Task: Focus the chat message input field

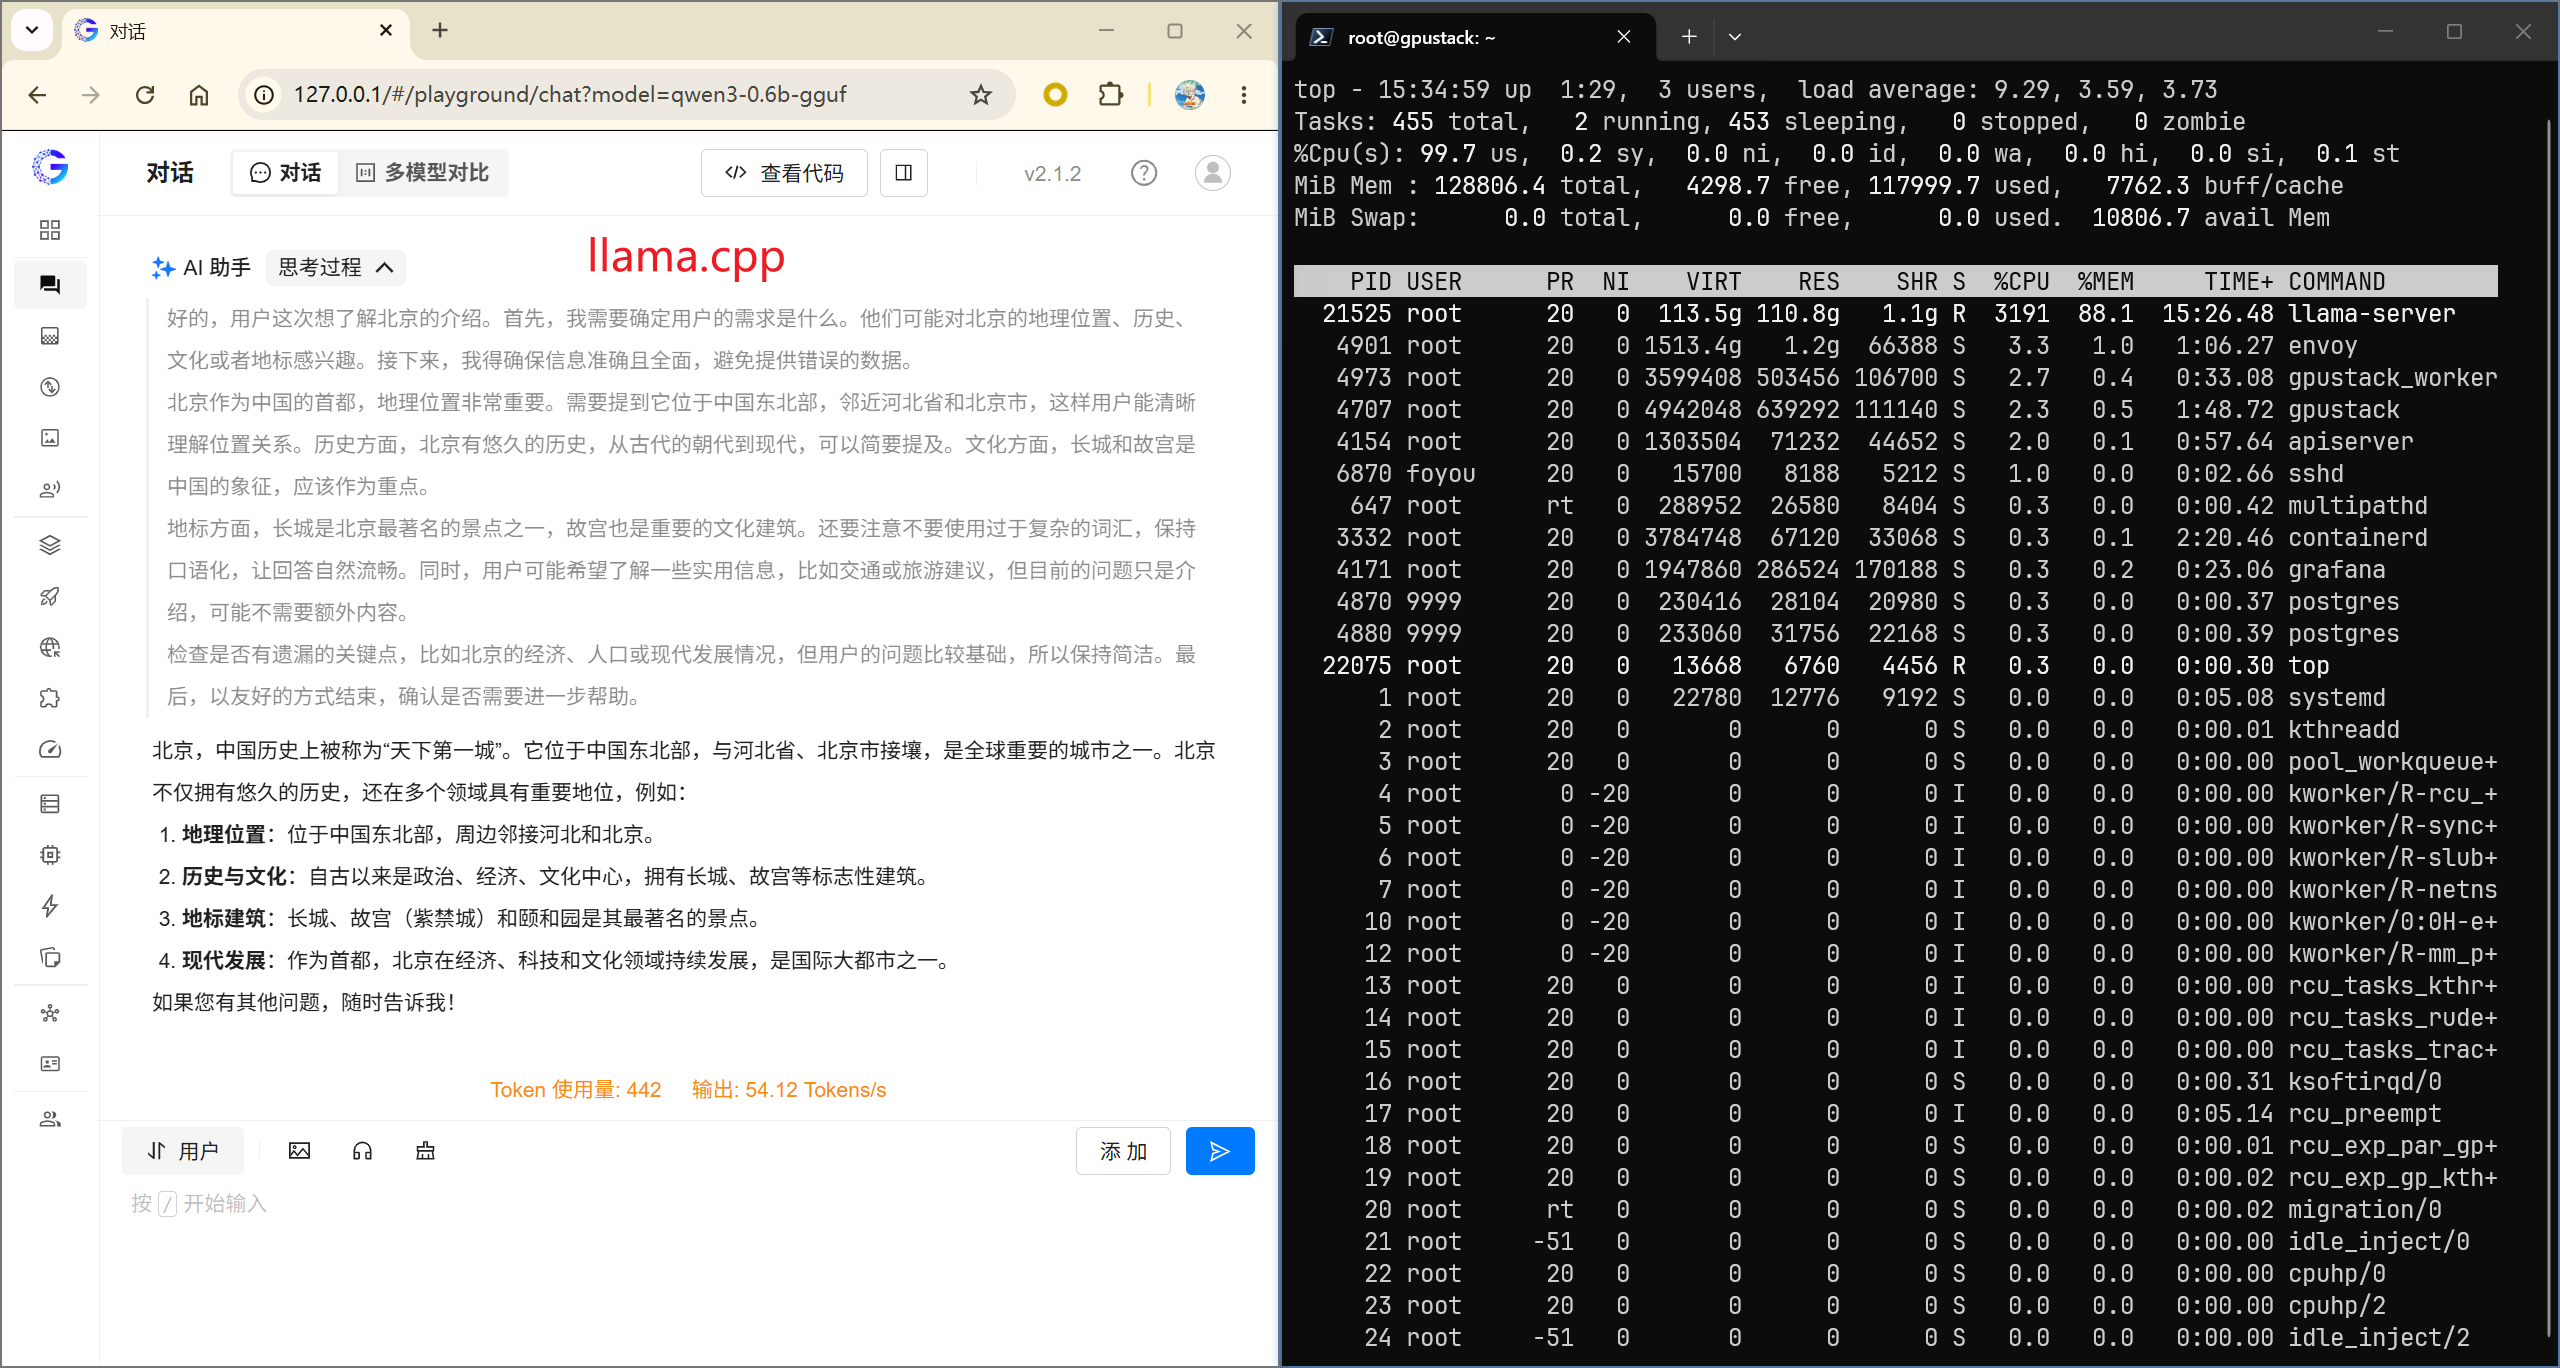Action: [x=688, y=1203]
